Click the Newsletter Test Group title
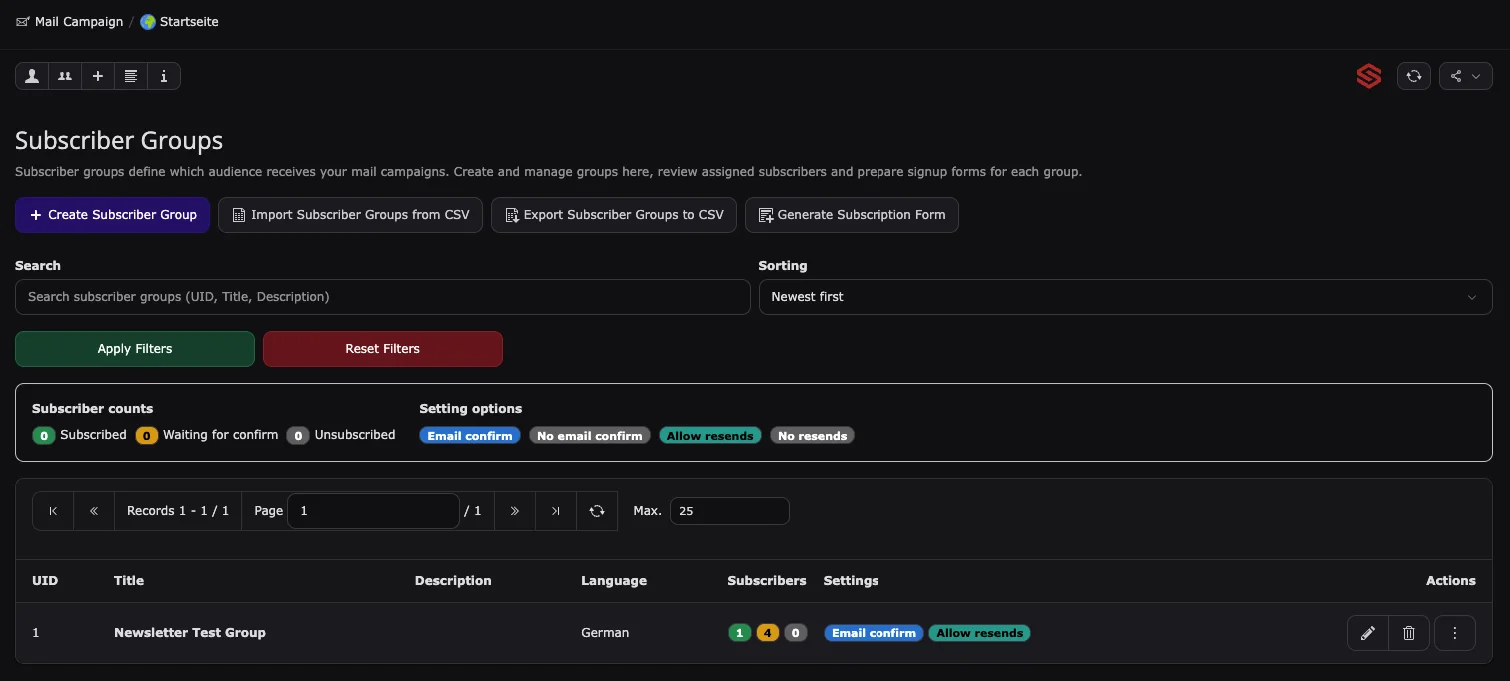 click(190, 633)
